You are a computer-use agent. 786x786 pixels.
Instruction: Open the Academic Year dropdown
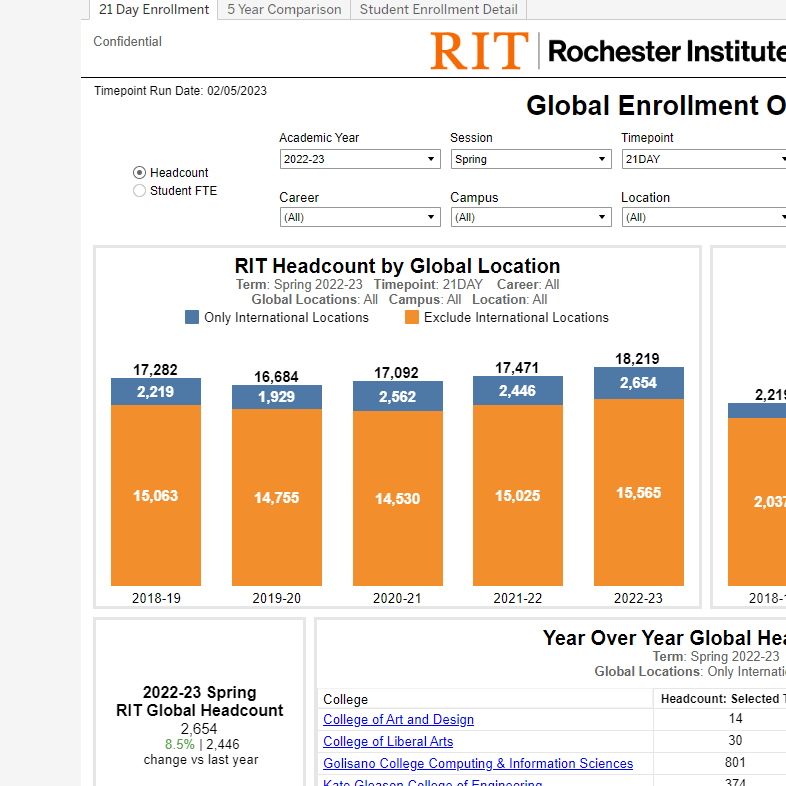tap(360, 159)
